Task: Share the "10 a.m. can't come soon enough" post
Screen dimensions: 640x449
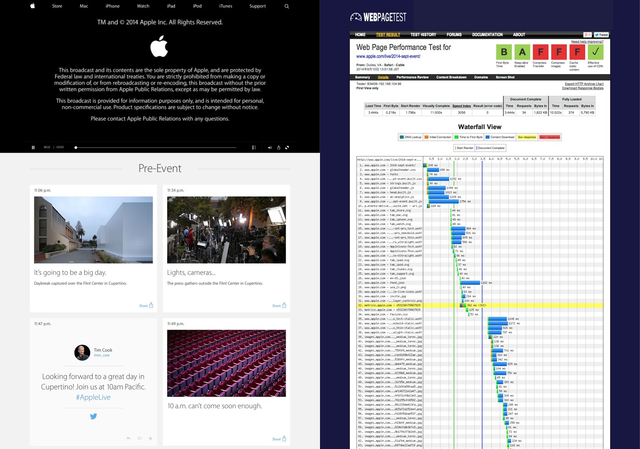Action: [279, 439]
